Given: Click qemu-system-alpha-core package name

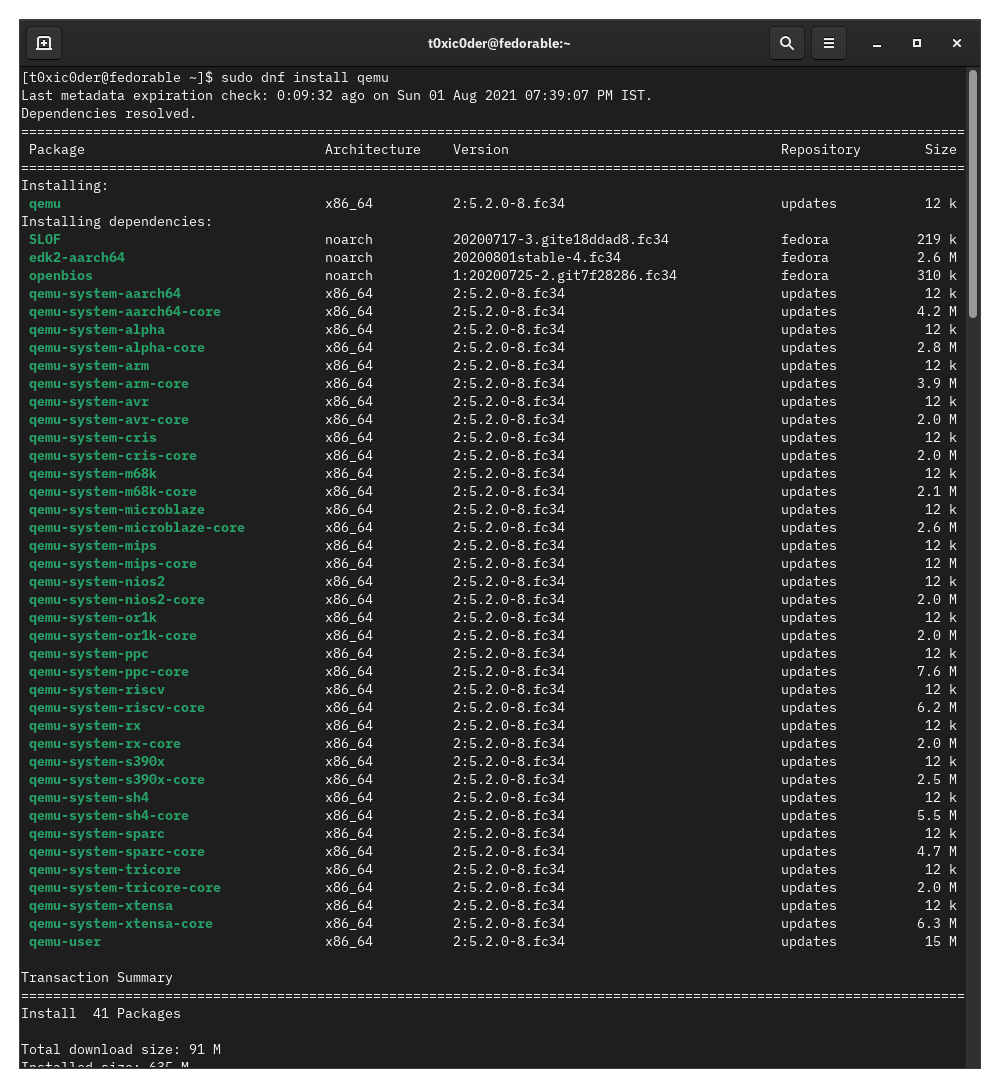Looking at the screenshot, I should click(117, 348).
